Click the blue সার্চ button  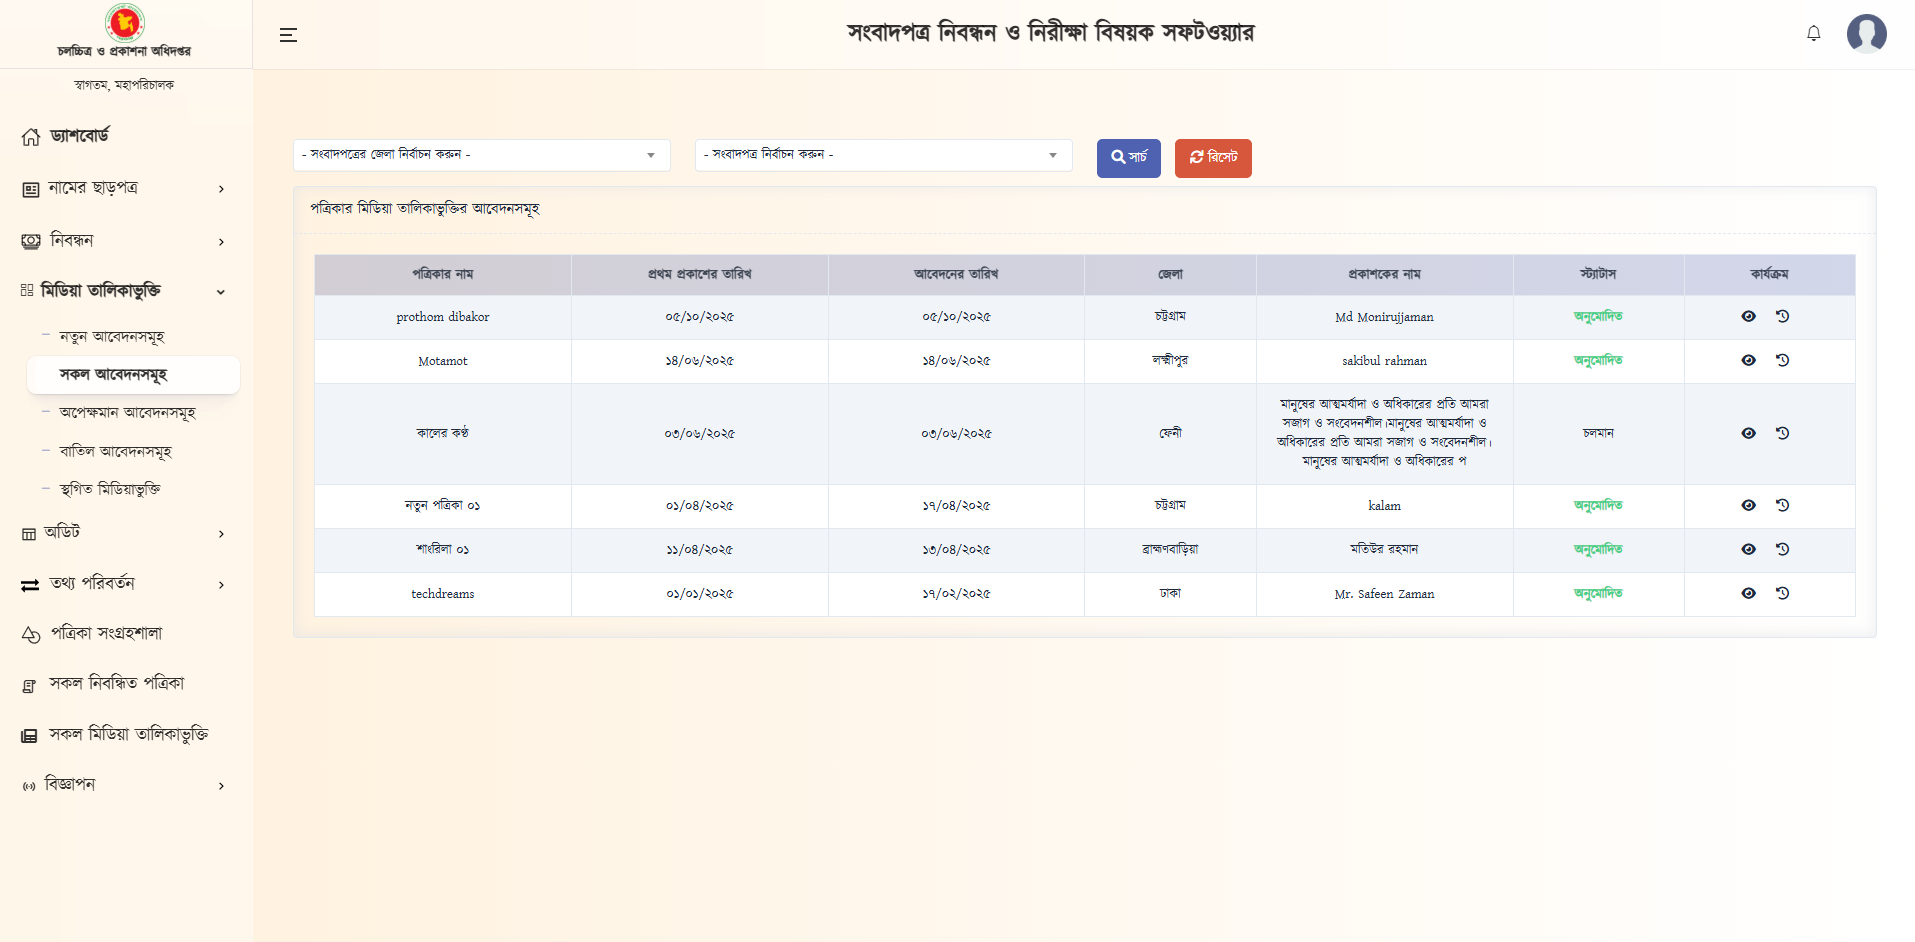coord(1128,158)
